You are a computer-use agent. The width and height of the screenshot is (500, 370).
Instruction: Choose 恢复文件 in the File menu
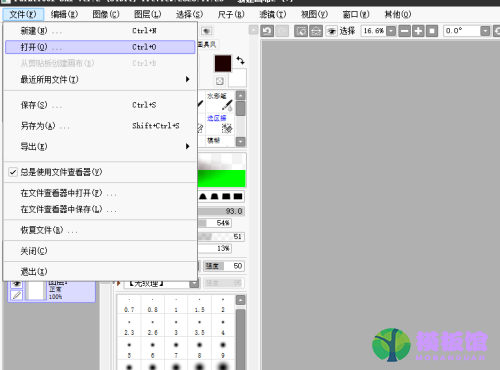100,230
